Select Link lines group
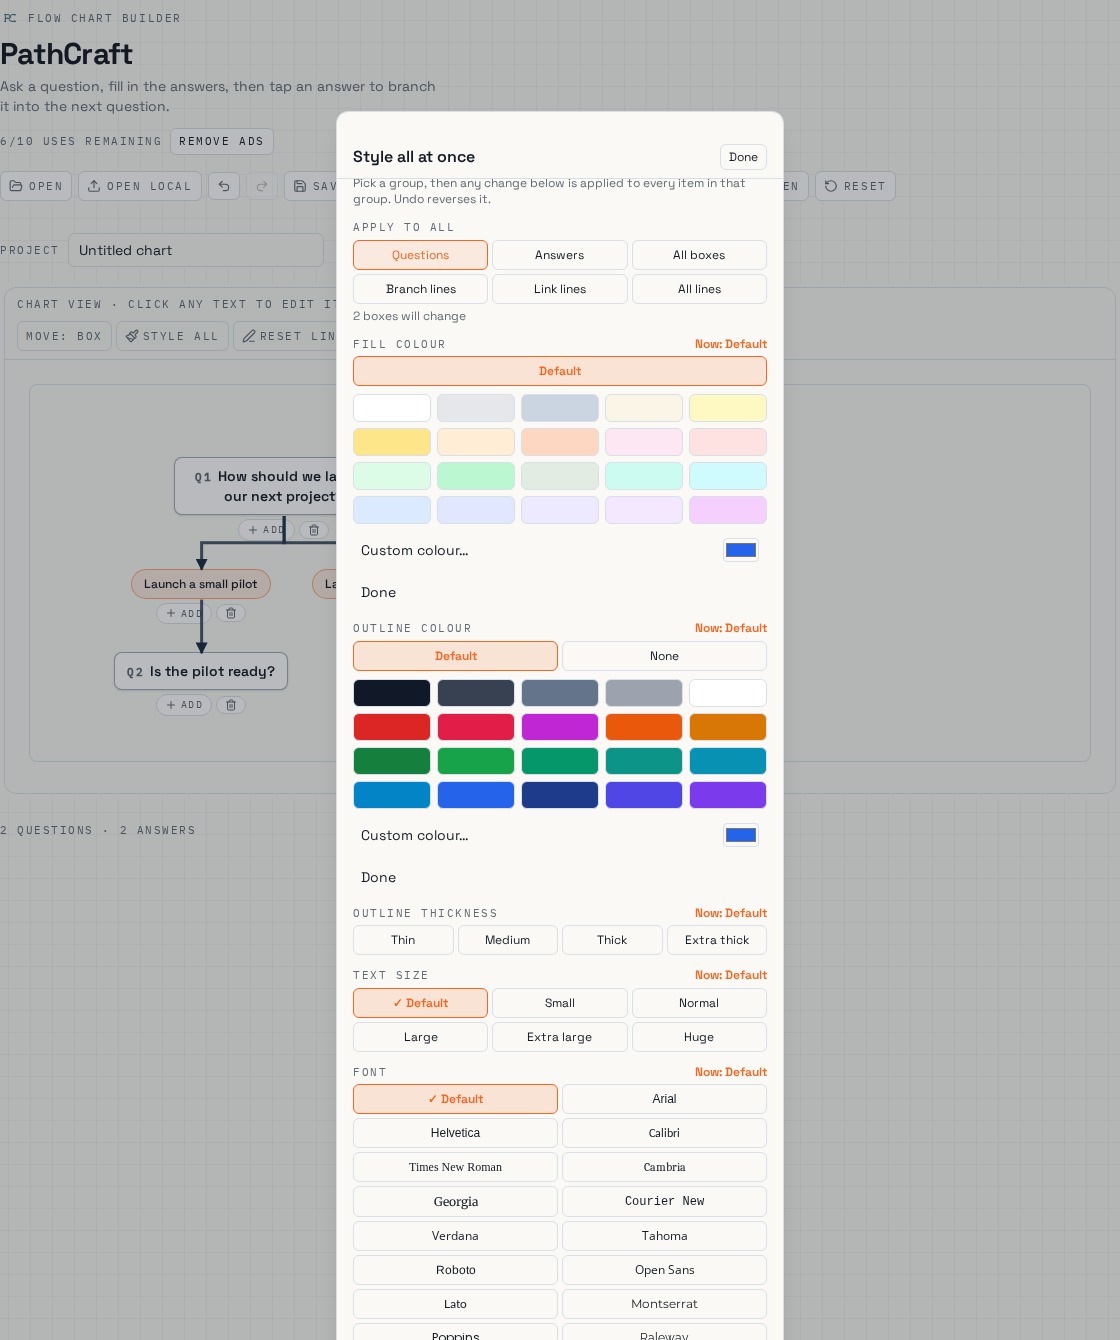1120x1340 pixels. [560, 289]
